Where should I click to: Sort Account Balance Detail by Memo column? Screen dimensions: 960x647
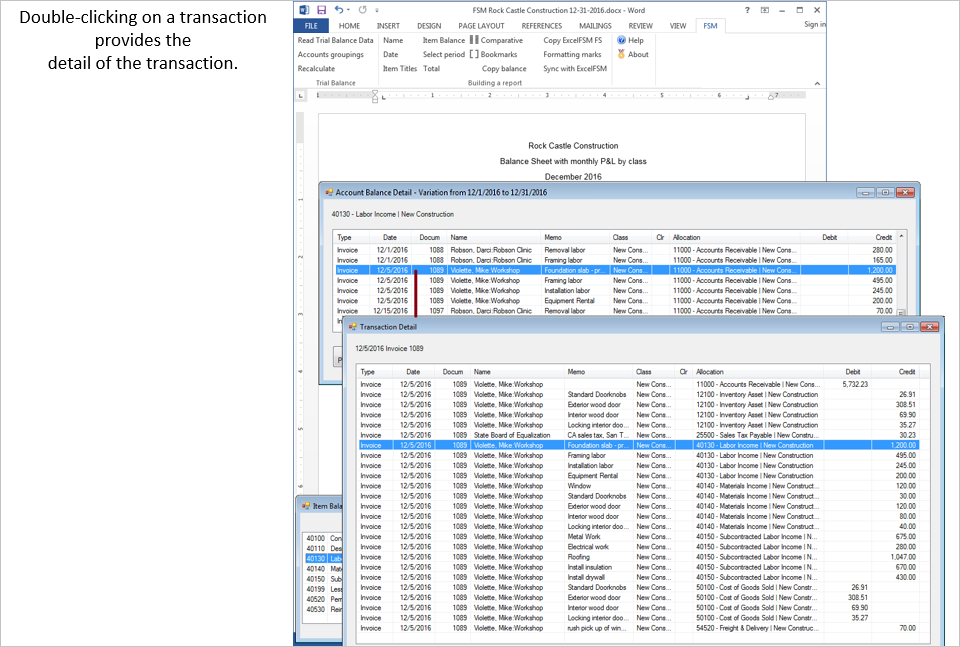pos(574,237)
